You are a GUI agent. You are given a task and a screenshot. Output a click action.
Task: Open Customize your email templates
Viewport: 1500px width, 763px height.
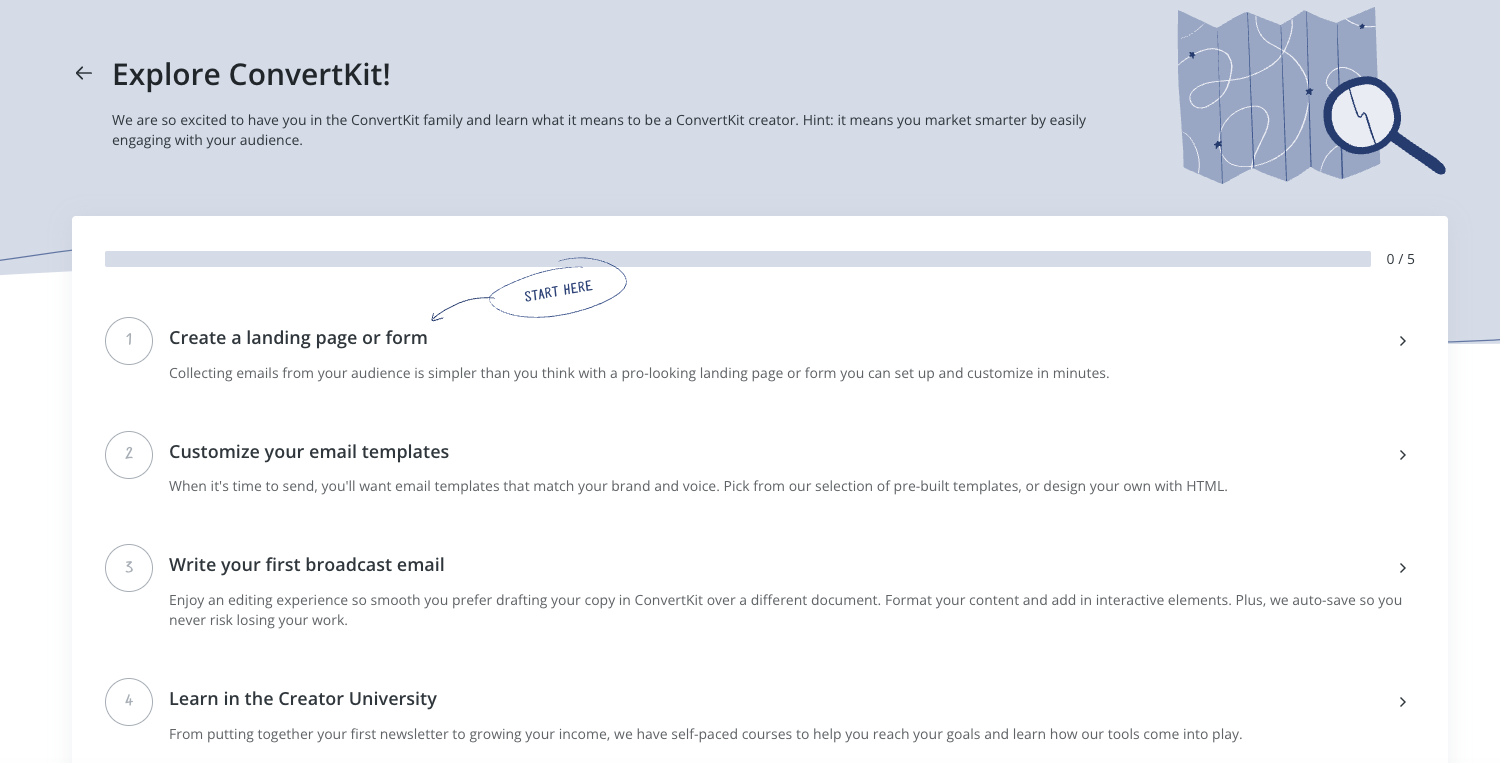[309, 452]
